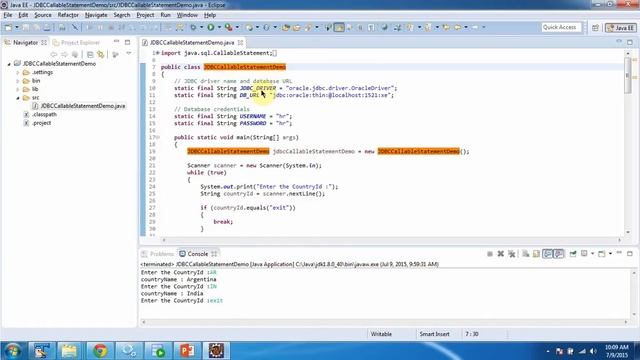The width and height of the screenshot is (640, 360).
Task: Click the green Run button in toolbar
Action: 211,27
